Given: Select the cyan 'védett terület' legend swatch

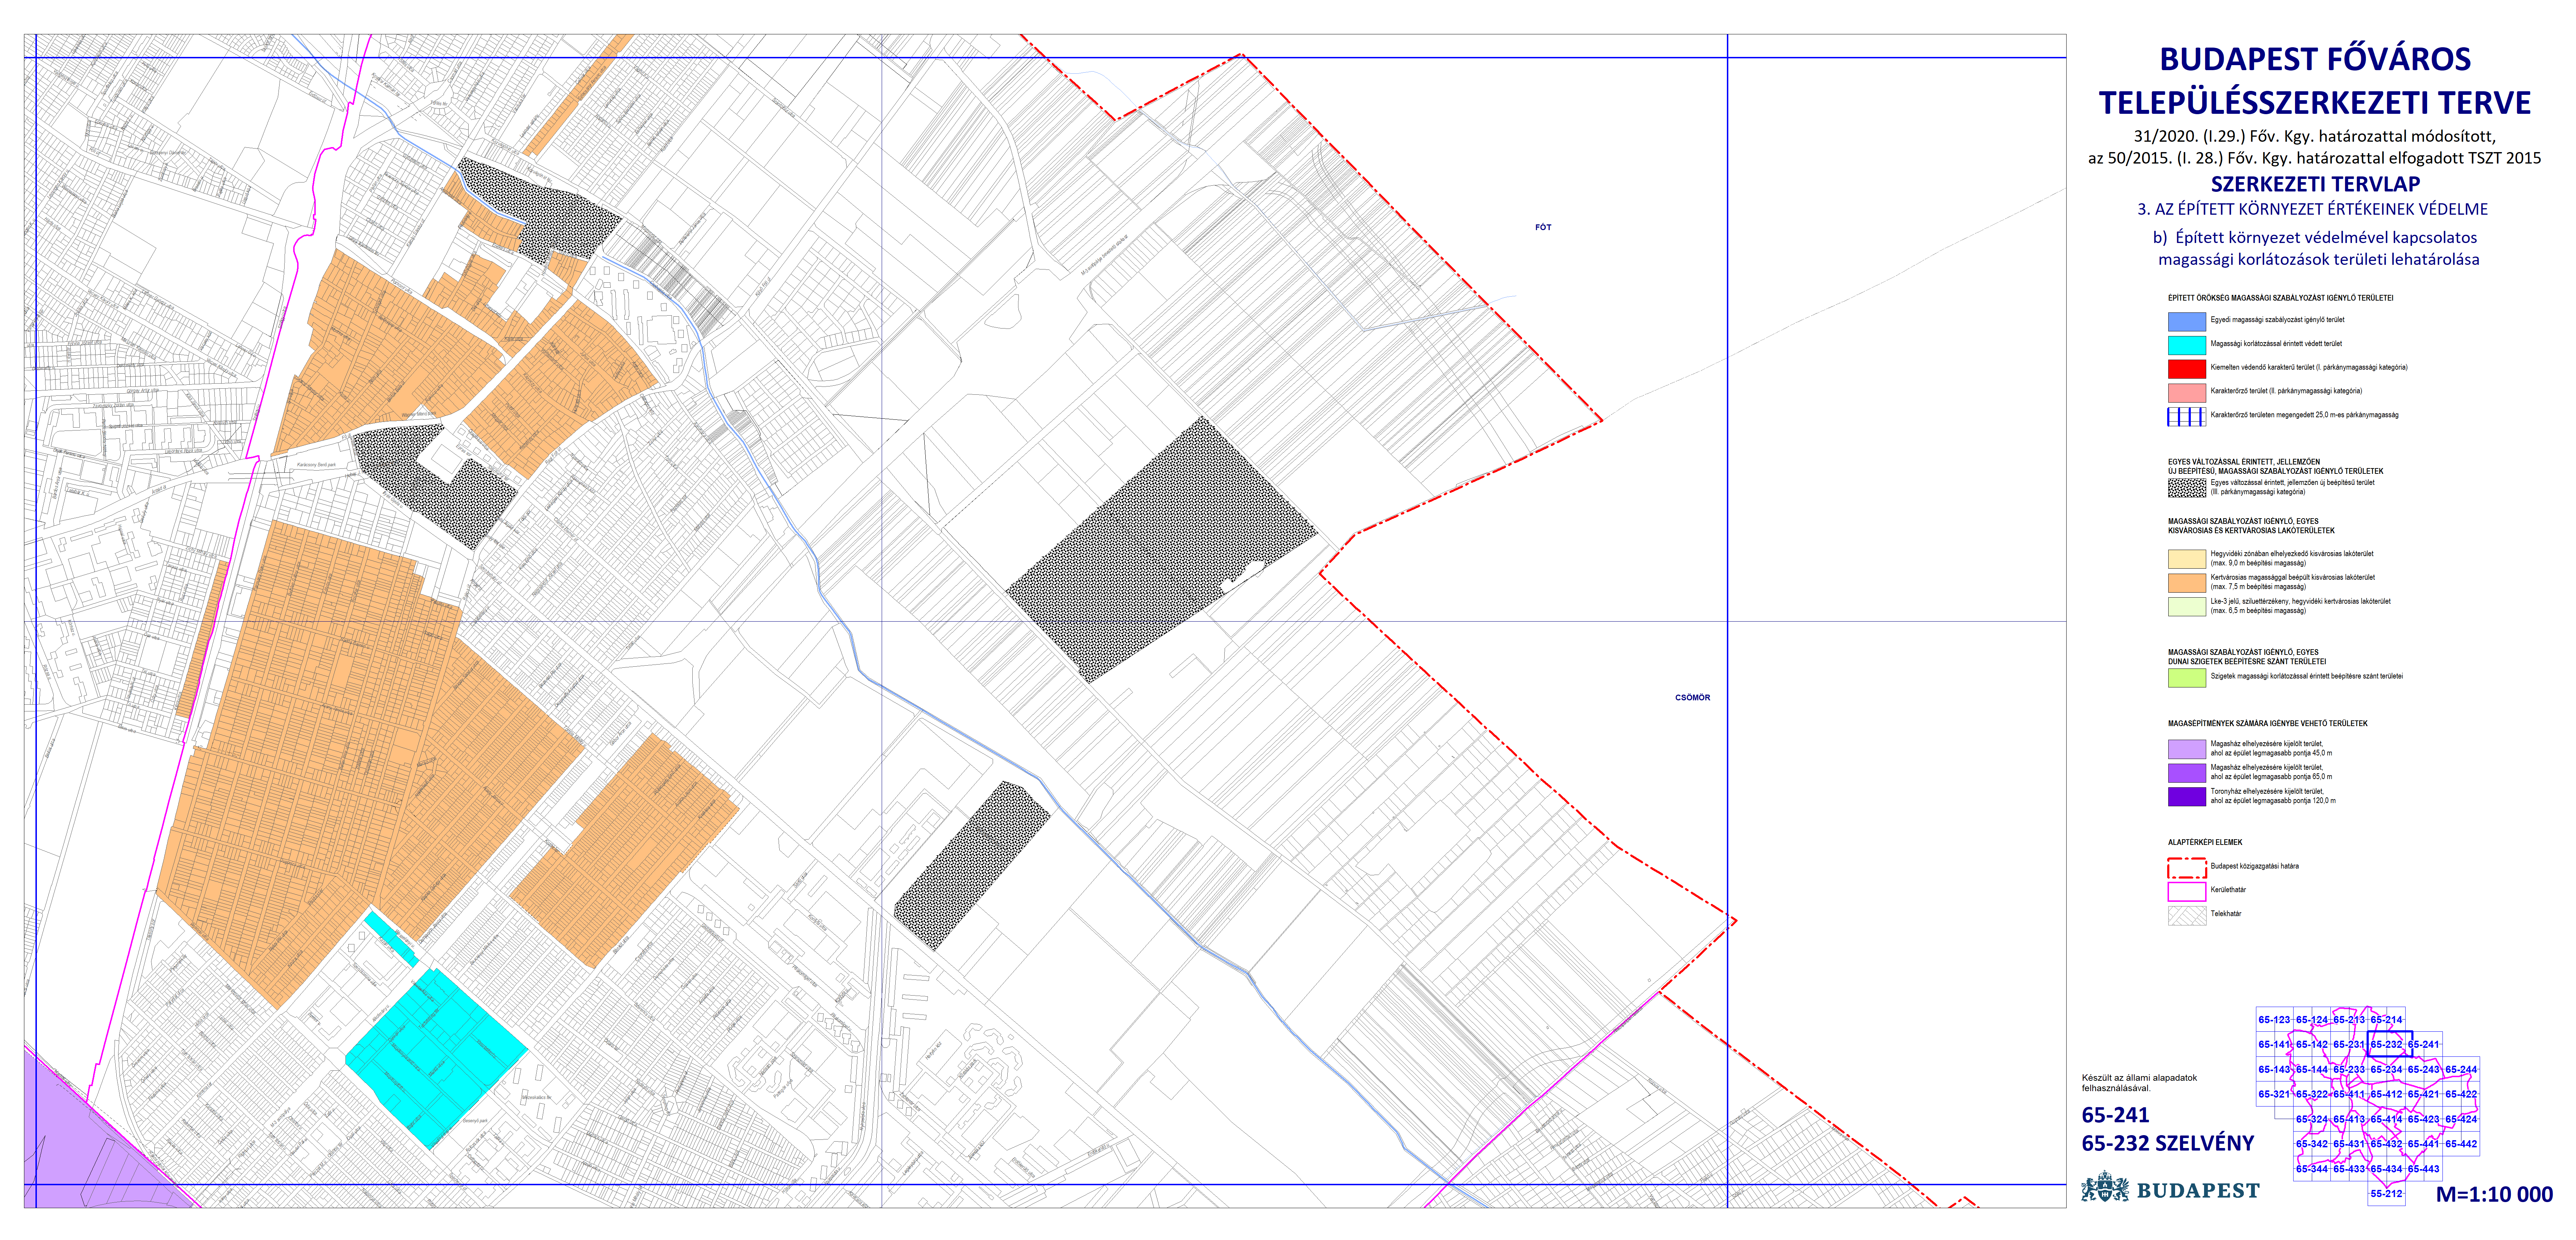Looking at the screenshot, I should tap(2186, 345).
